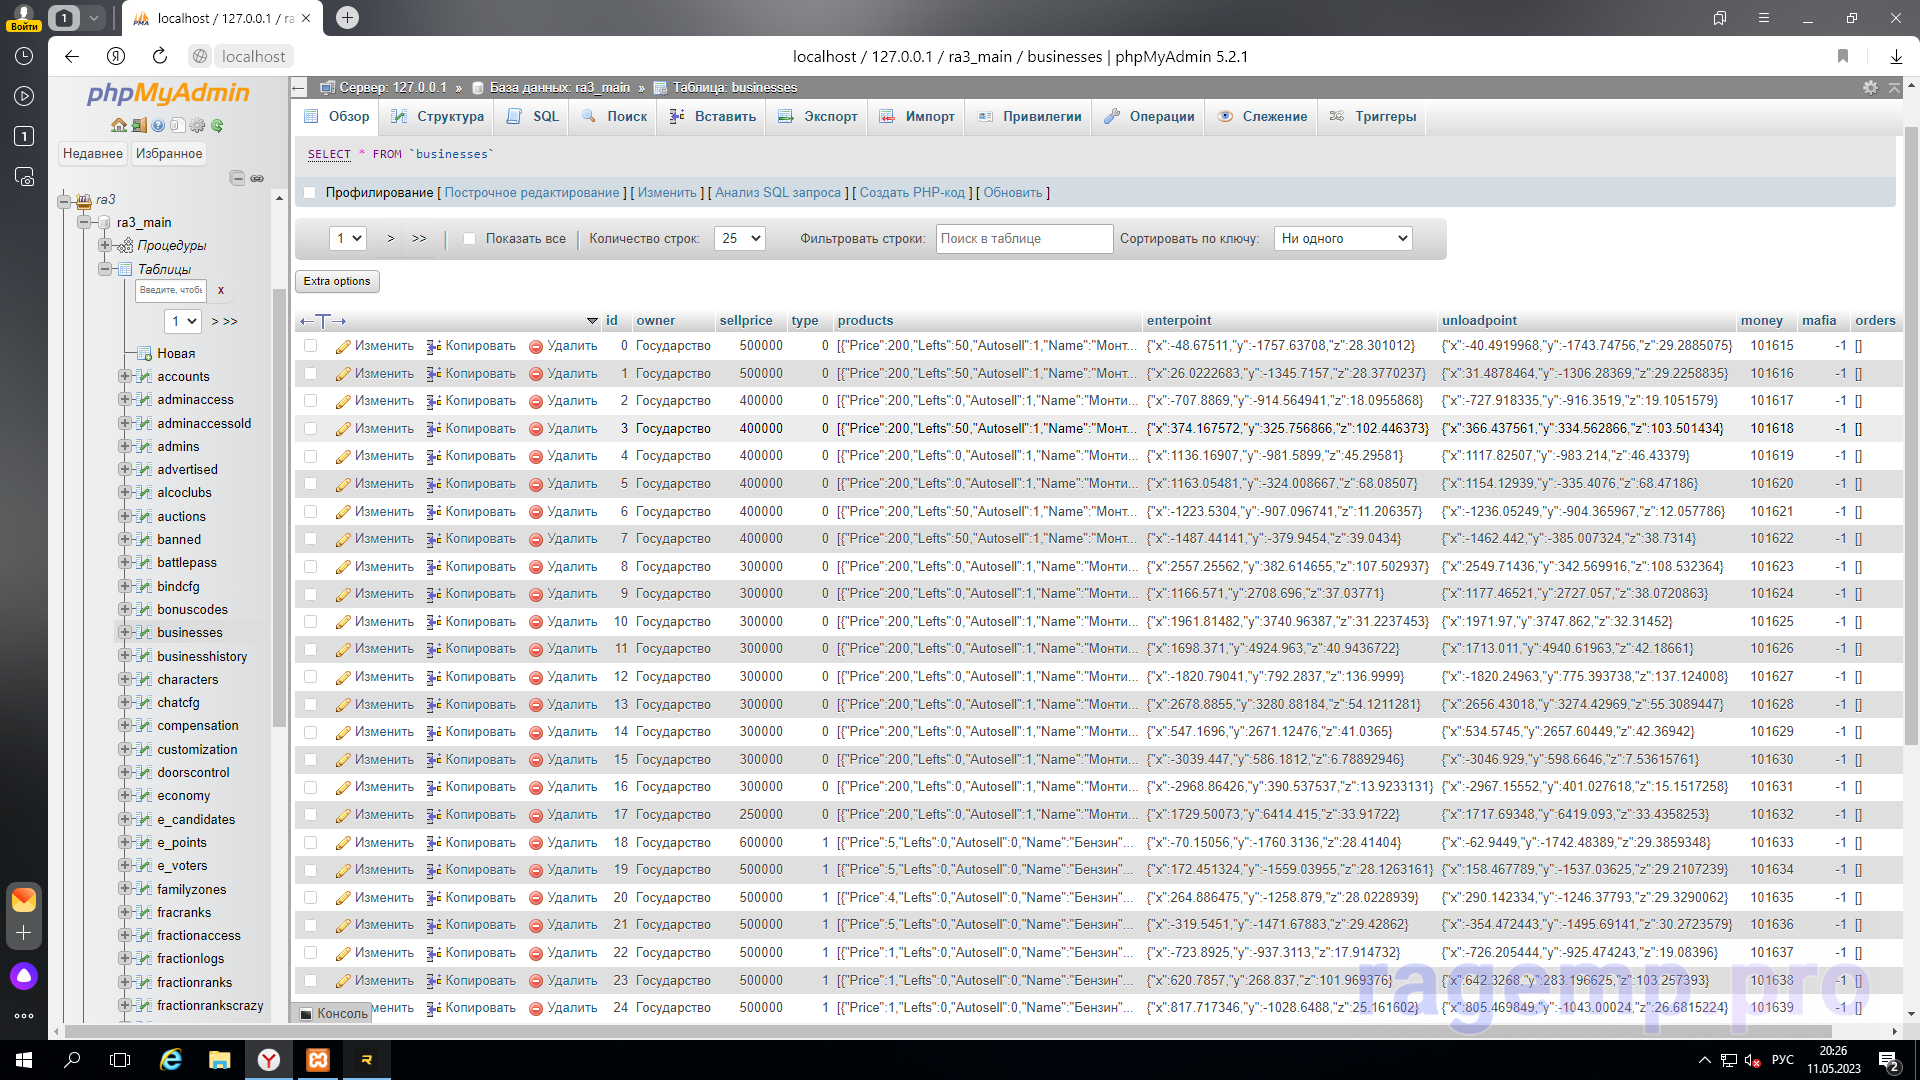Click the Extra options button

[x=337, y=282]
